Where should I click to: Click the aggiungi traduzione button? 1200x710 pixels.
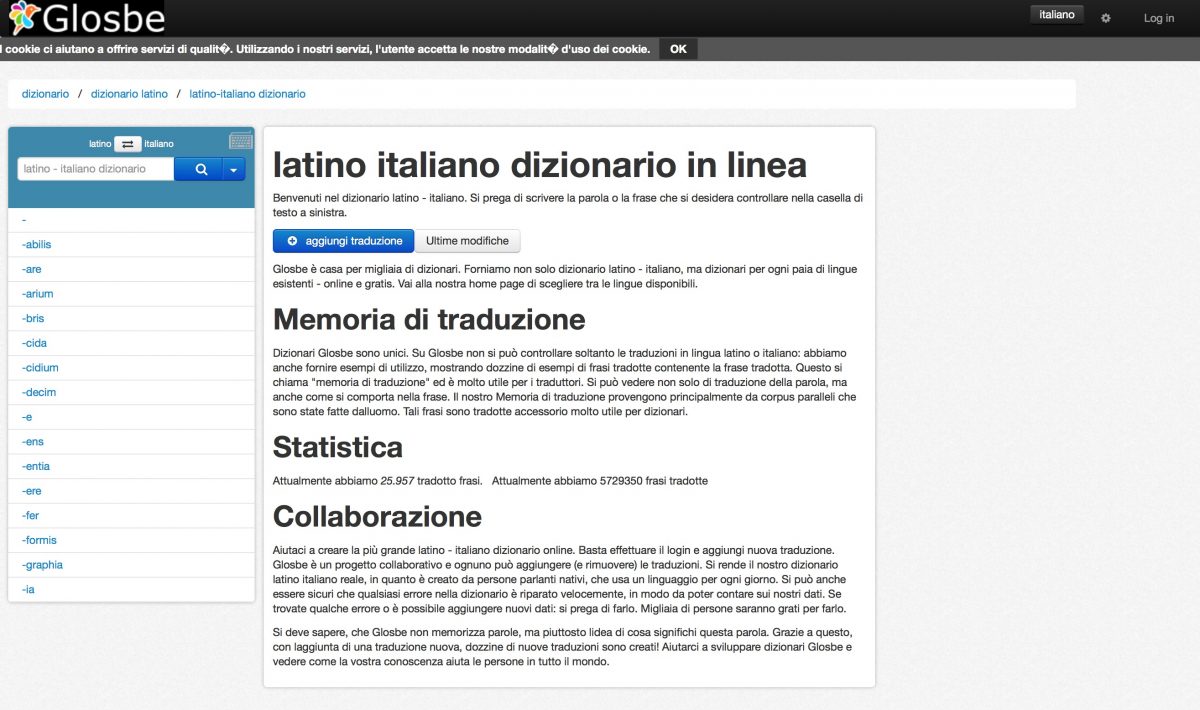343,241
